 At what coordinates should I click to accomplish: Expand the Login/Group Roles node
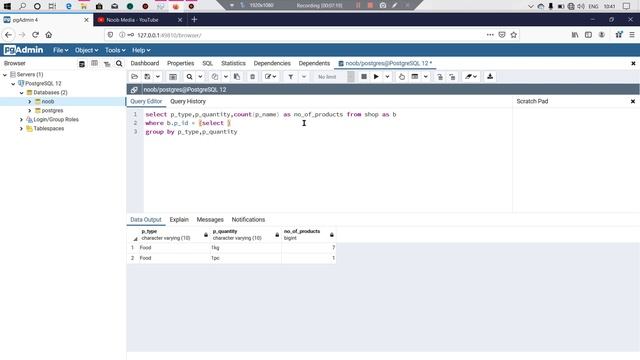pyautogui.click(x=21, y=120)
